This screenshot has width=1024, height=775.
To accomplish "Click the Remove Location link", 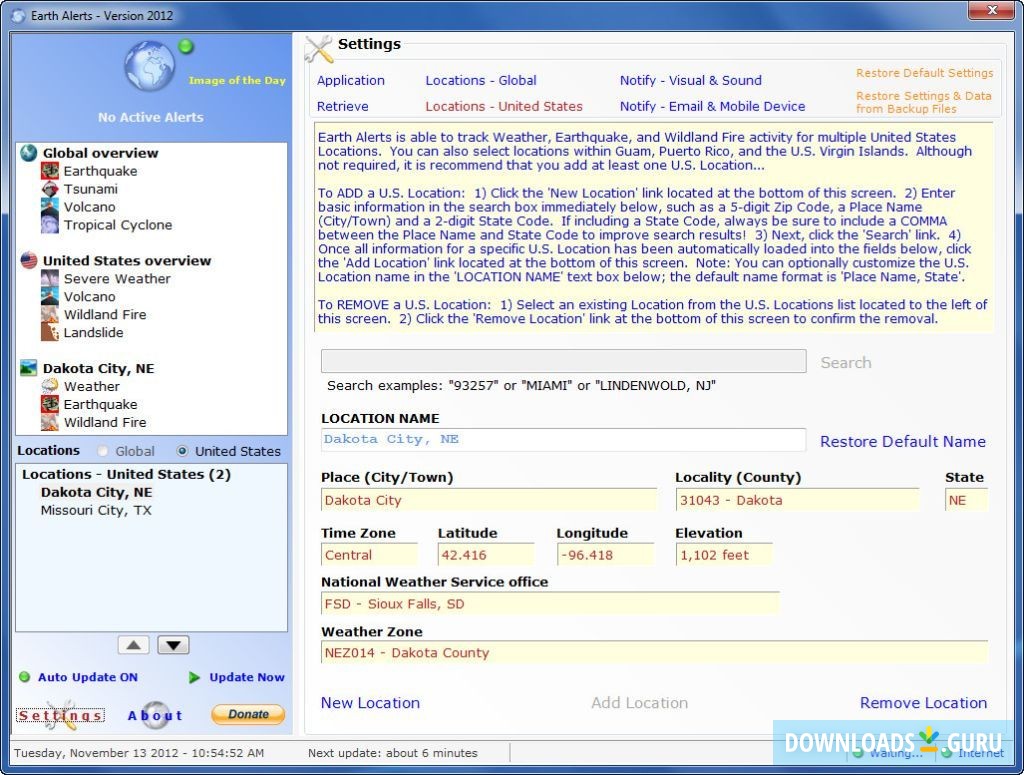I will tap(923, 703).
